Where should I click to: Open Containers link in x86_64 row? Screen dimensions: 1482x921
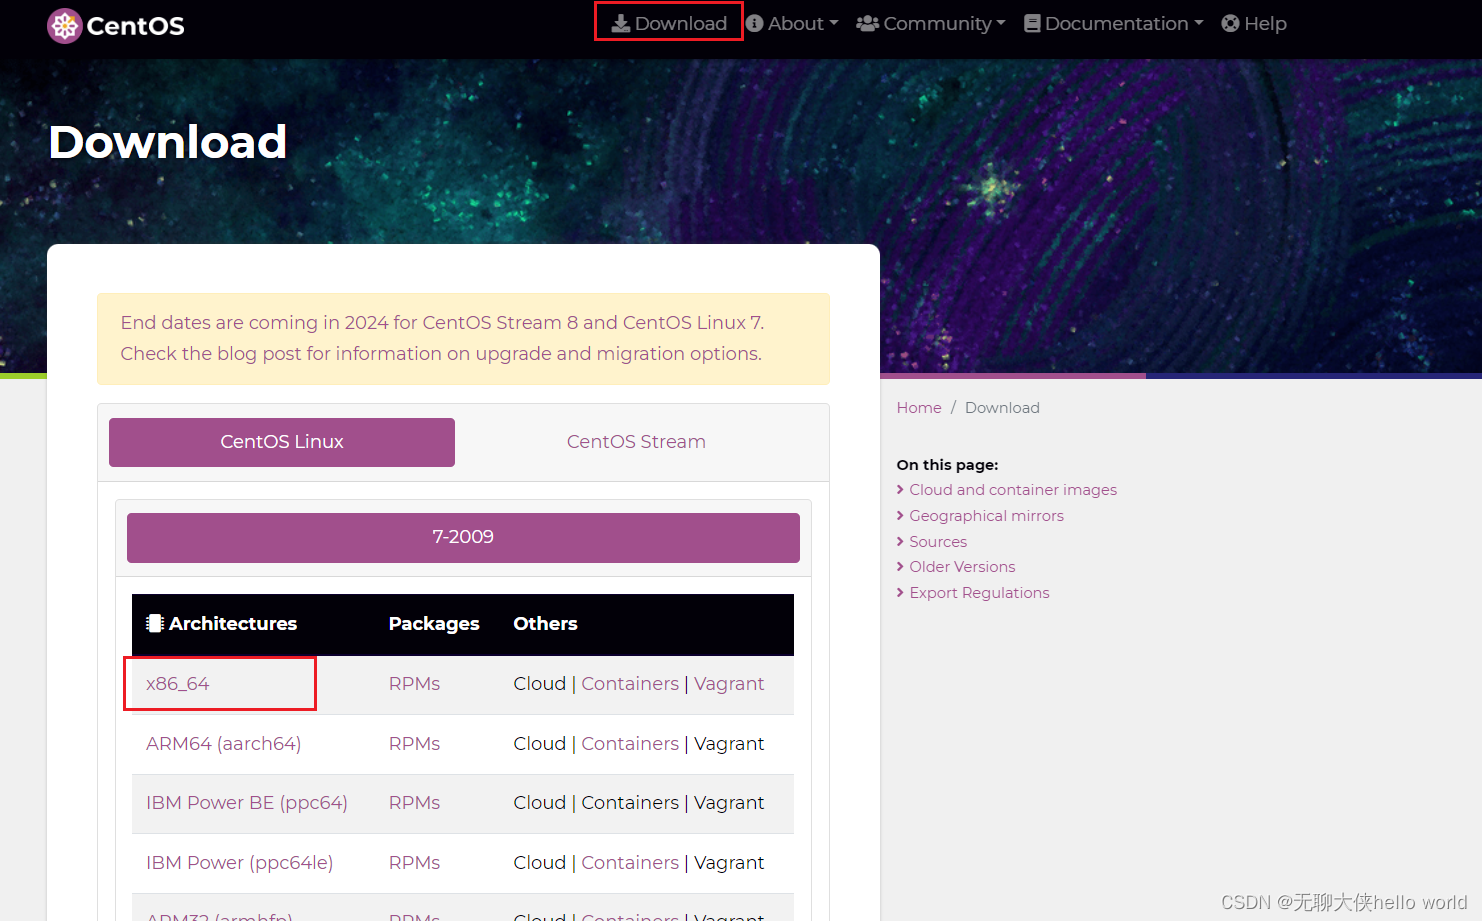tap(630, 684)
